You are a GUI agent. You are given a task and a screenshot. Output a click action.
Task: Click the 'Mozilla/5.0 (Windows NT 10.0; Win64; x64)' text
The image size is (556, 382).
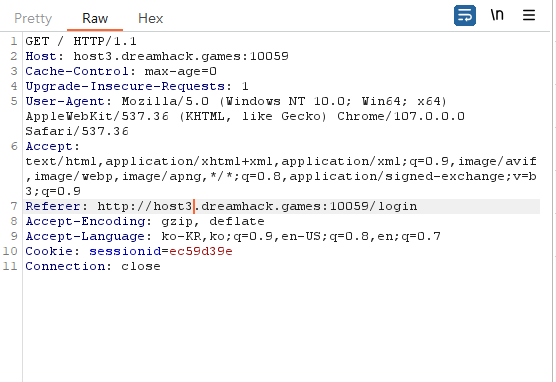pyautogui.click(x=284, y=101)
